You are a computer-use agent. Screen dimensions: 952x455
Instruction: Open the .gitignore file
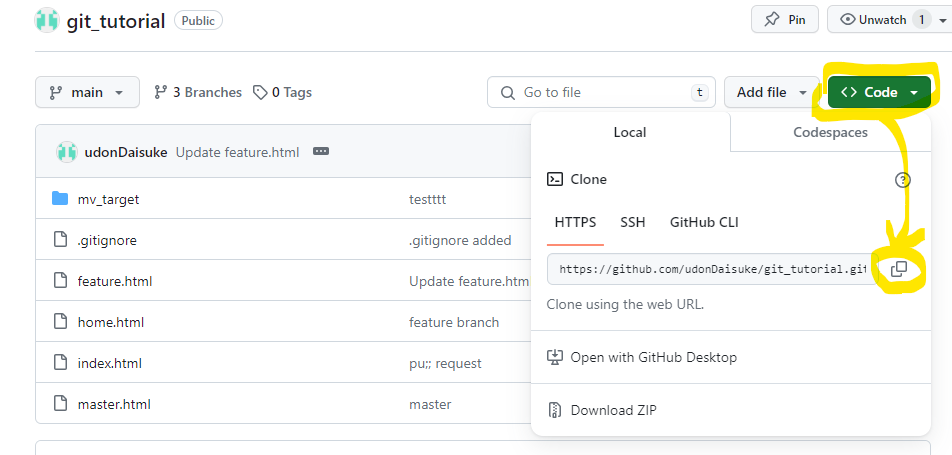[107, 241]
